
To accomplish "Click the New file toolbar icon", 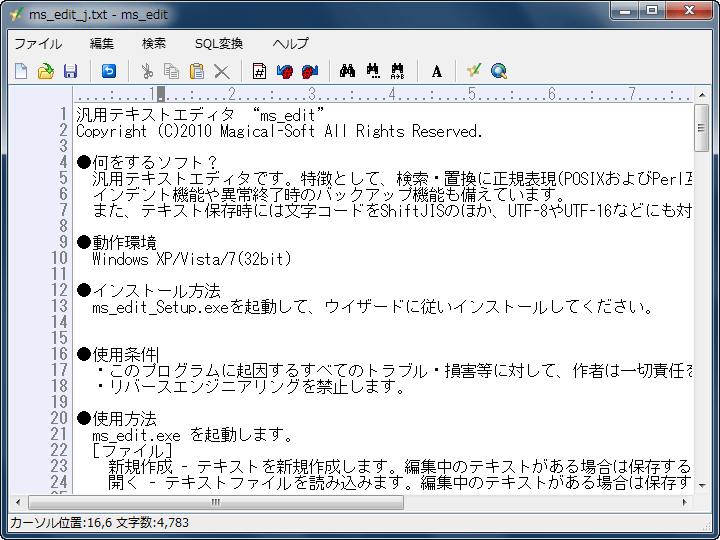I will pos(21,71).
